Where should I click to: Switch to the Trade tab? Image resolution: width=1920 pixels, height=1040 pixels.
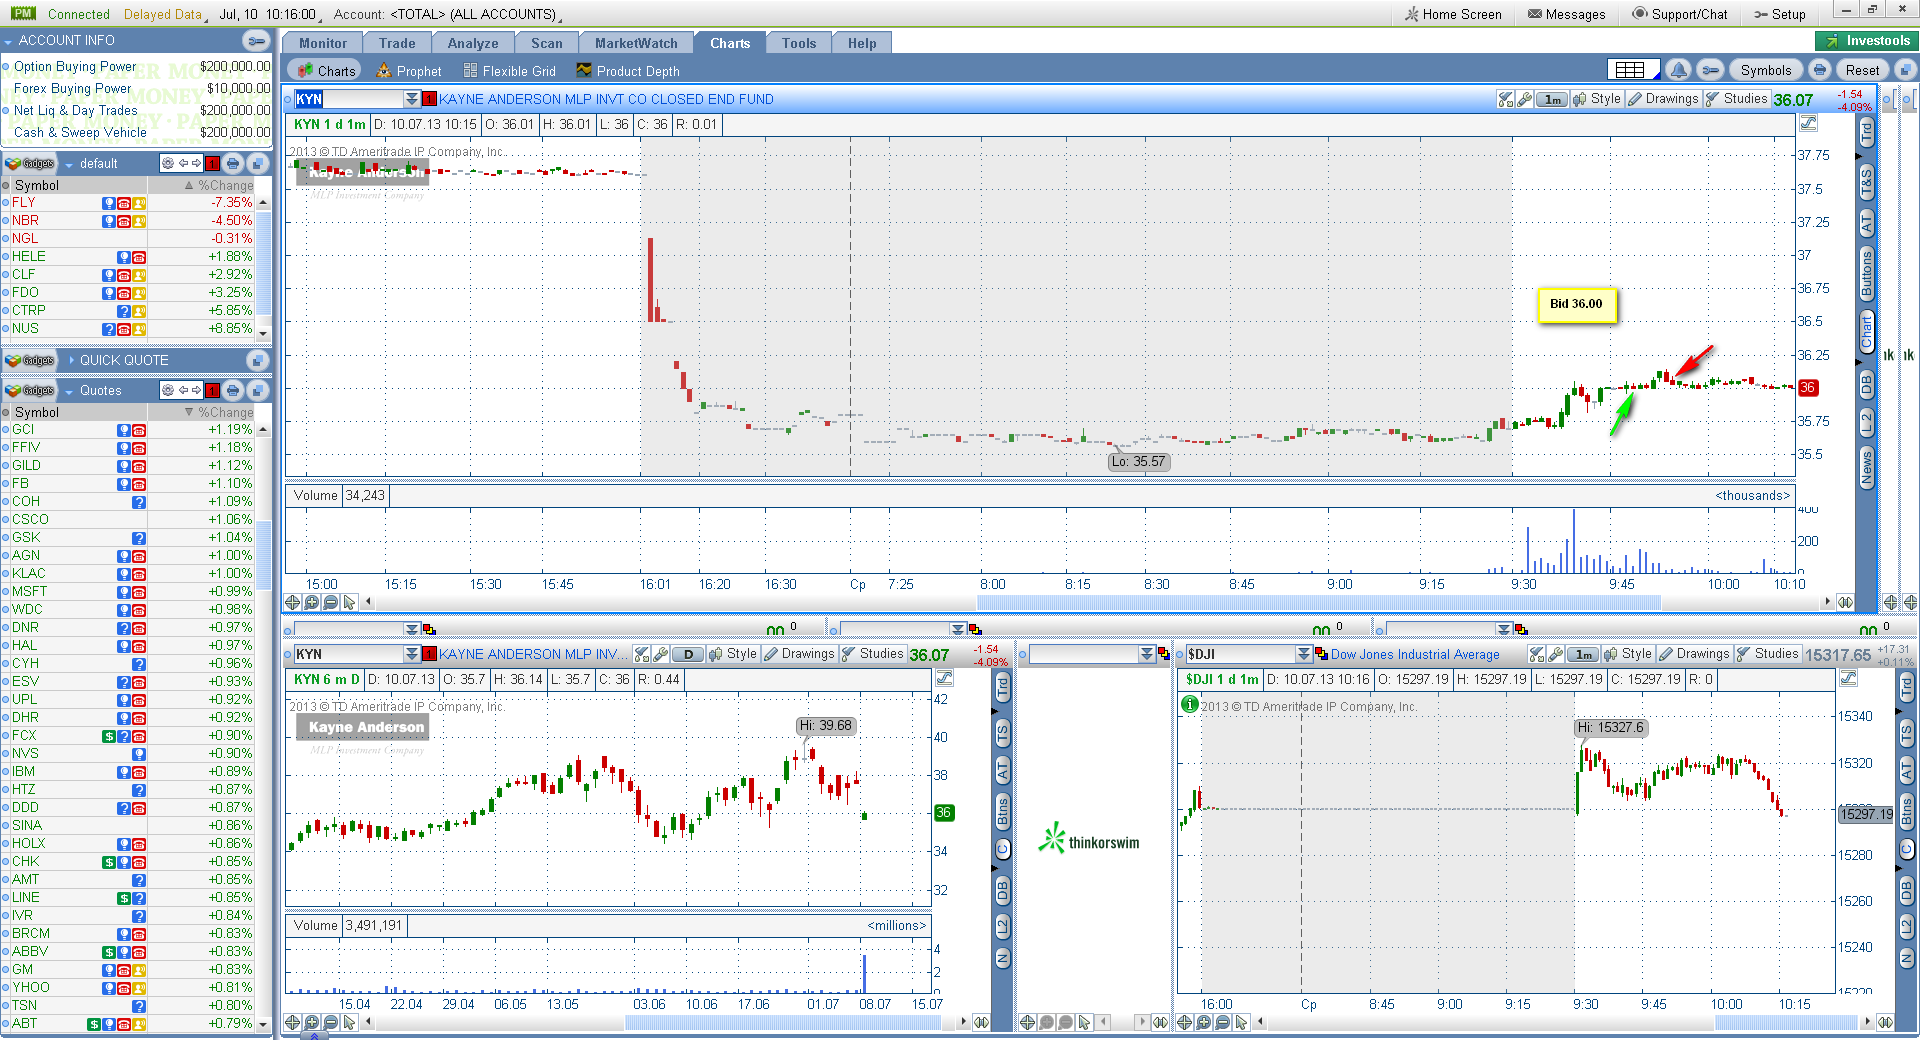(397, 43)
